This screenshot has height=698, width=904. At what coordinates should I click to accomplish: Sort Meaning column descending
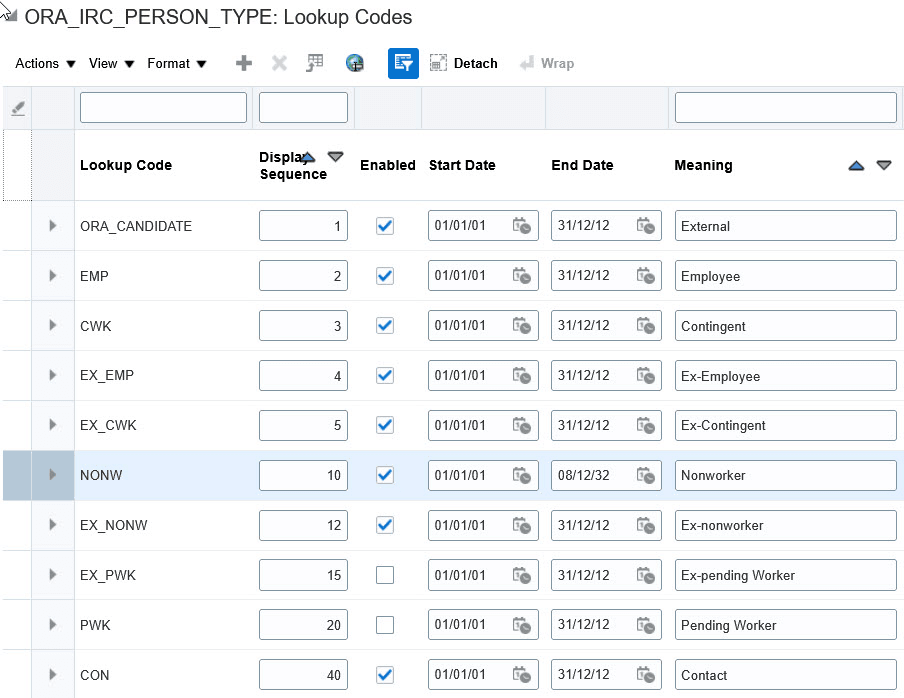[884, 165]
